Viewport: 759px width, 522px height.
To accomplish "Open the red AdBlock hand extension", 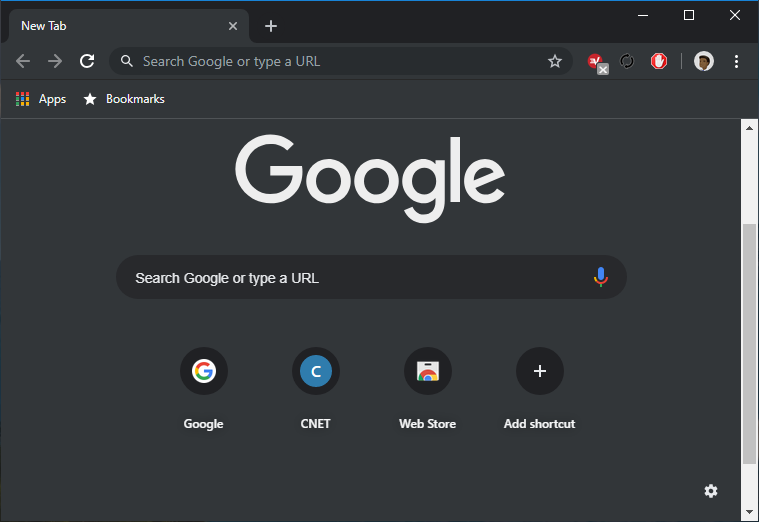I will [x=659, y=61].
